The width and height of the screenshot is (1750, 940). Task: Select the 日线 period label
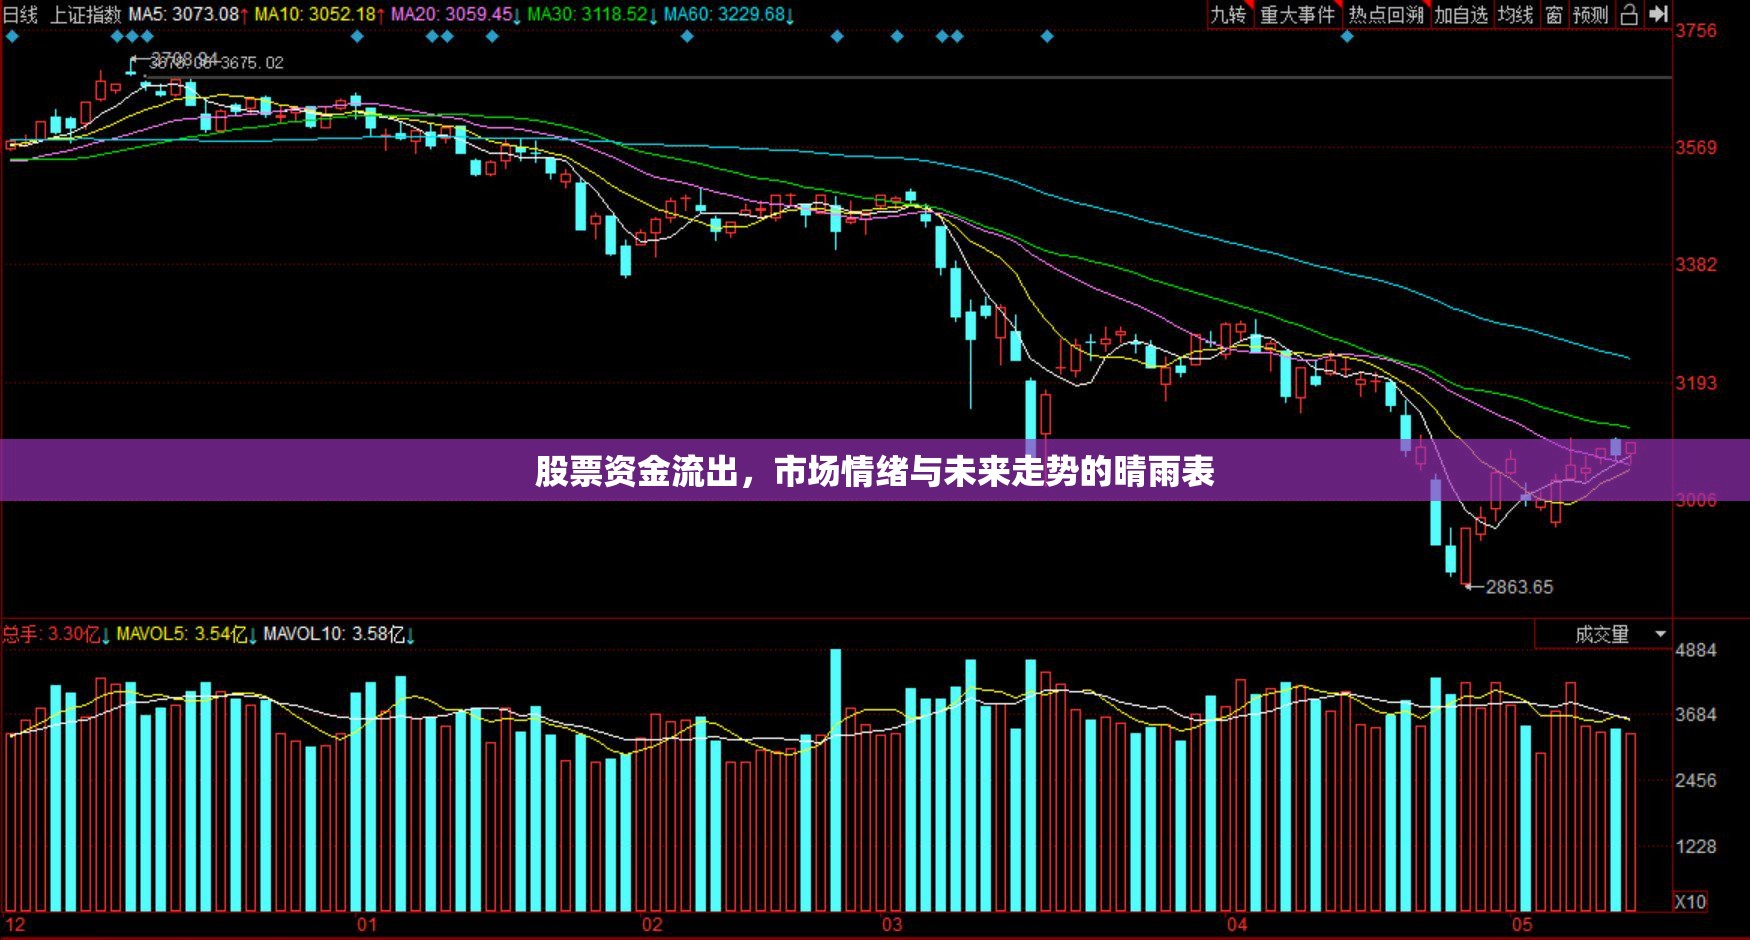20,14
